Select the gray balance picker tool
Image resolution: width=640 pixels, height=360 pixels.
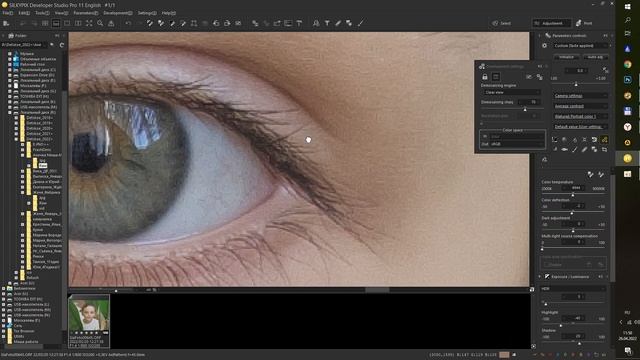point(150,23)
